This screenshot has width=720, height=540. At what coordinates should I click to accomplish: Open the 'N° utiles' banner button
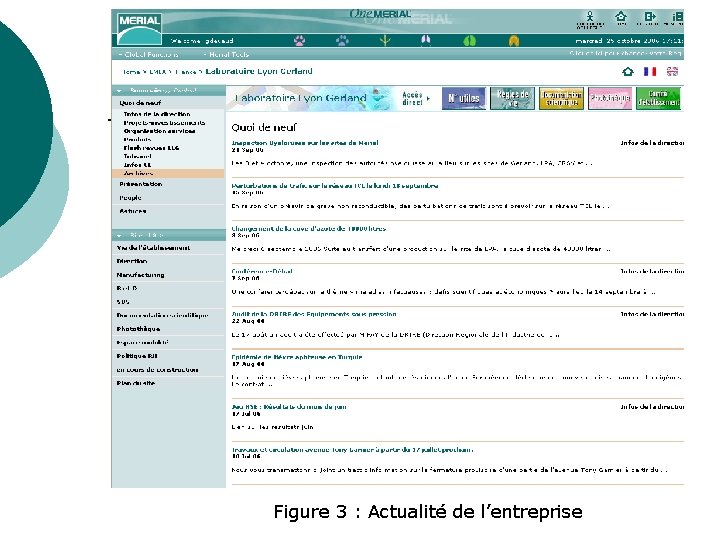(x=464, y=98)
